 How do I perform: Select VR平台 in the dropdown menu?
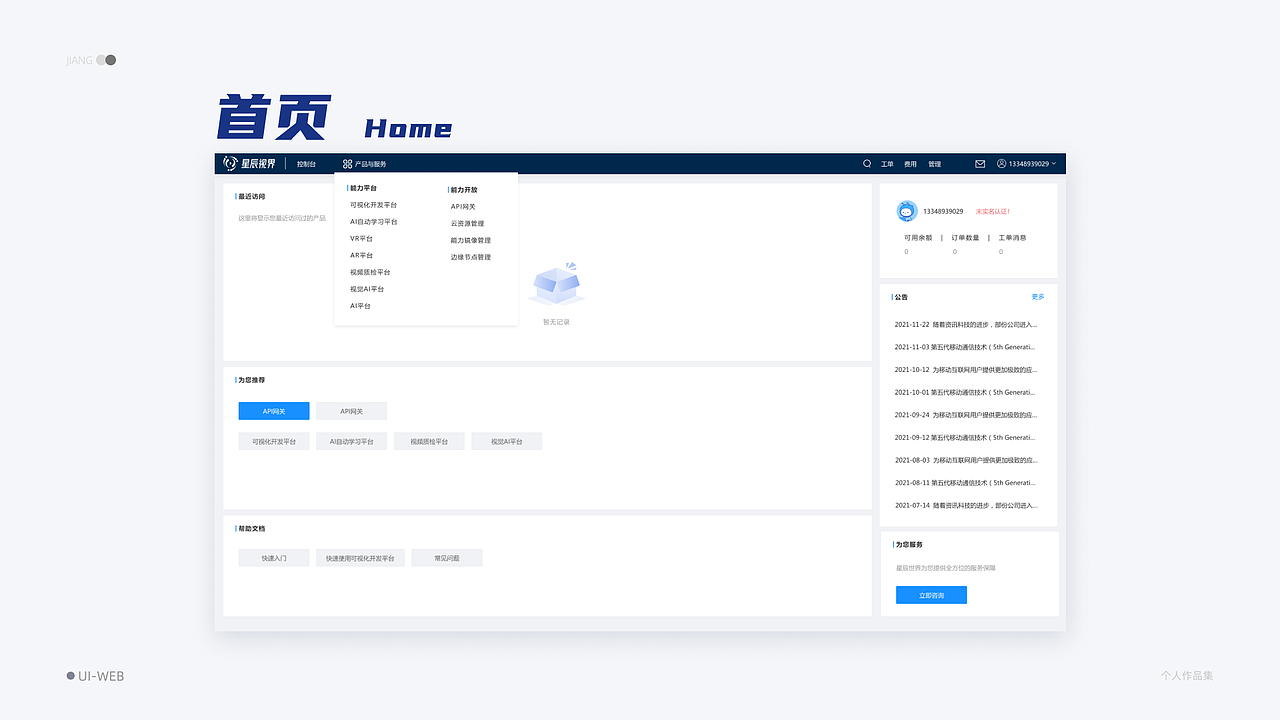(361, 239)
